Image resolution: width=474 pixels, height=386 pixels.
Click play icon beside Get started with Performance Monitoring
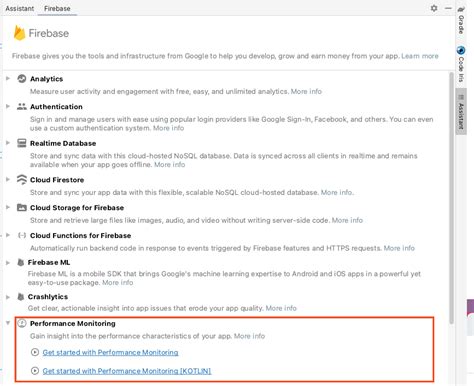[x=35, y=352]
